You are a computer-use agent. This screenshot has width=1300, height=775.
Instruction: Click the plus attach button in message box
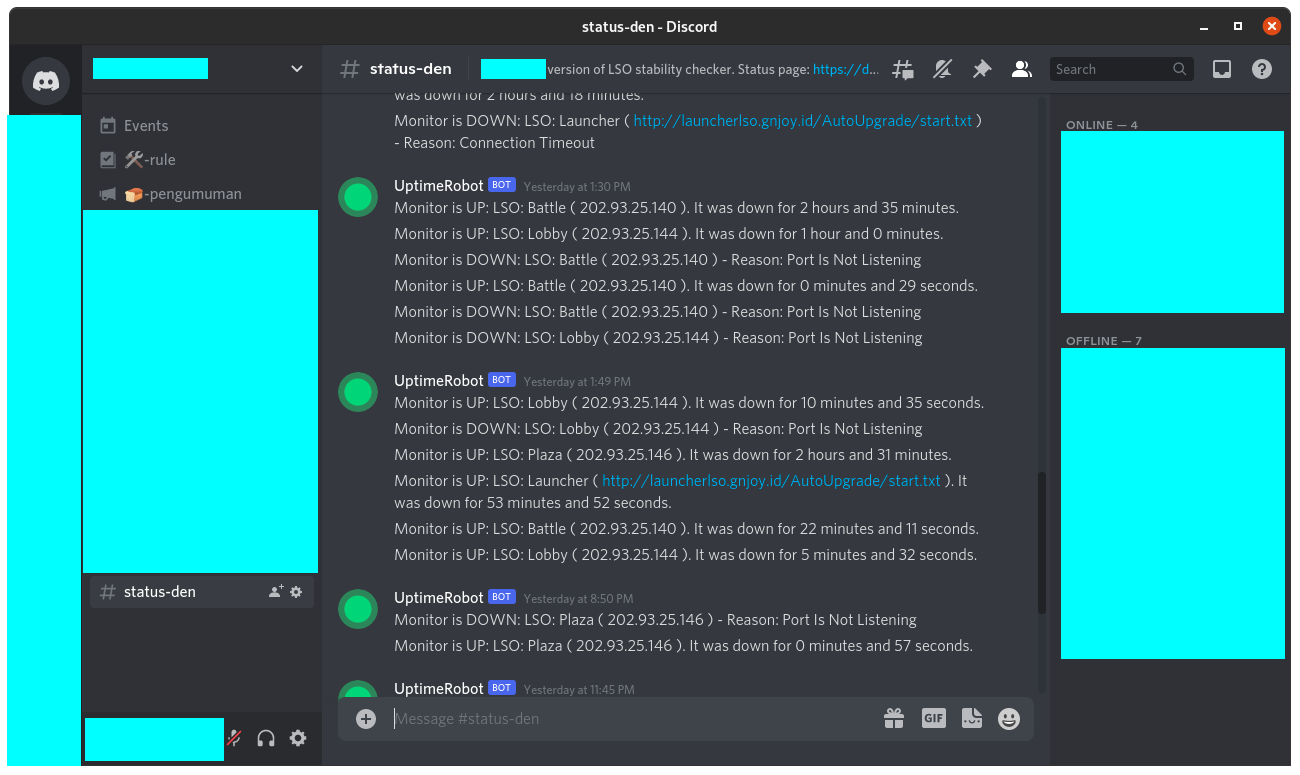366,719
